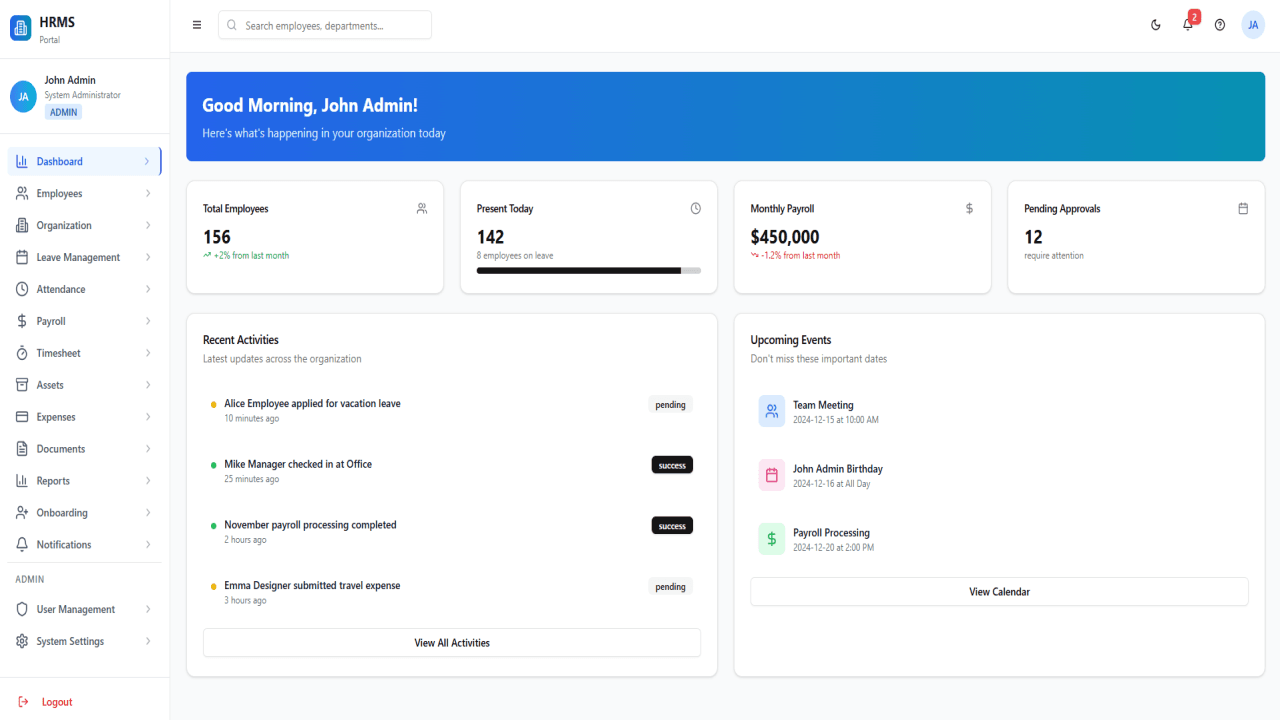Image resolution: width=1280 pixels, height=720 pixels.
Task: Click the Timesheet stopwatch icon in the sidebar
Action: point(22,353)
